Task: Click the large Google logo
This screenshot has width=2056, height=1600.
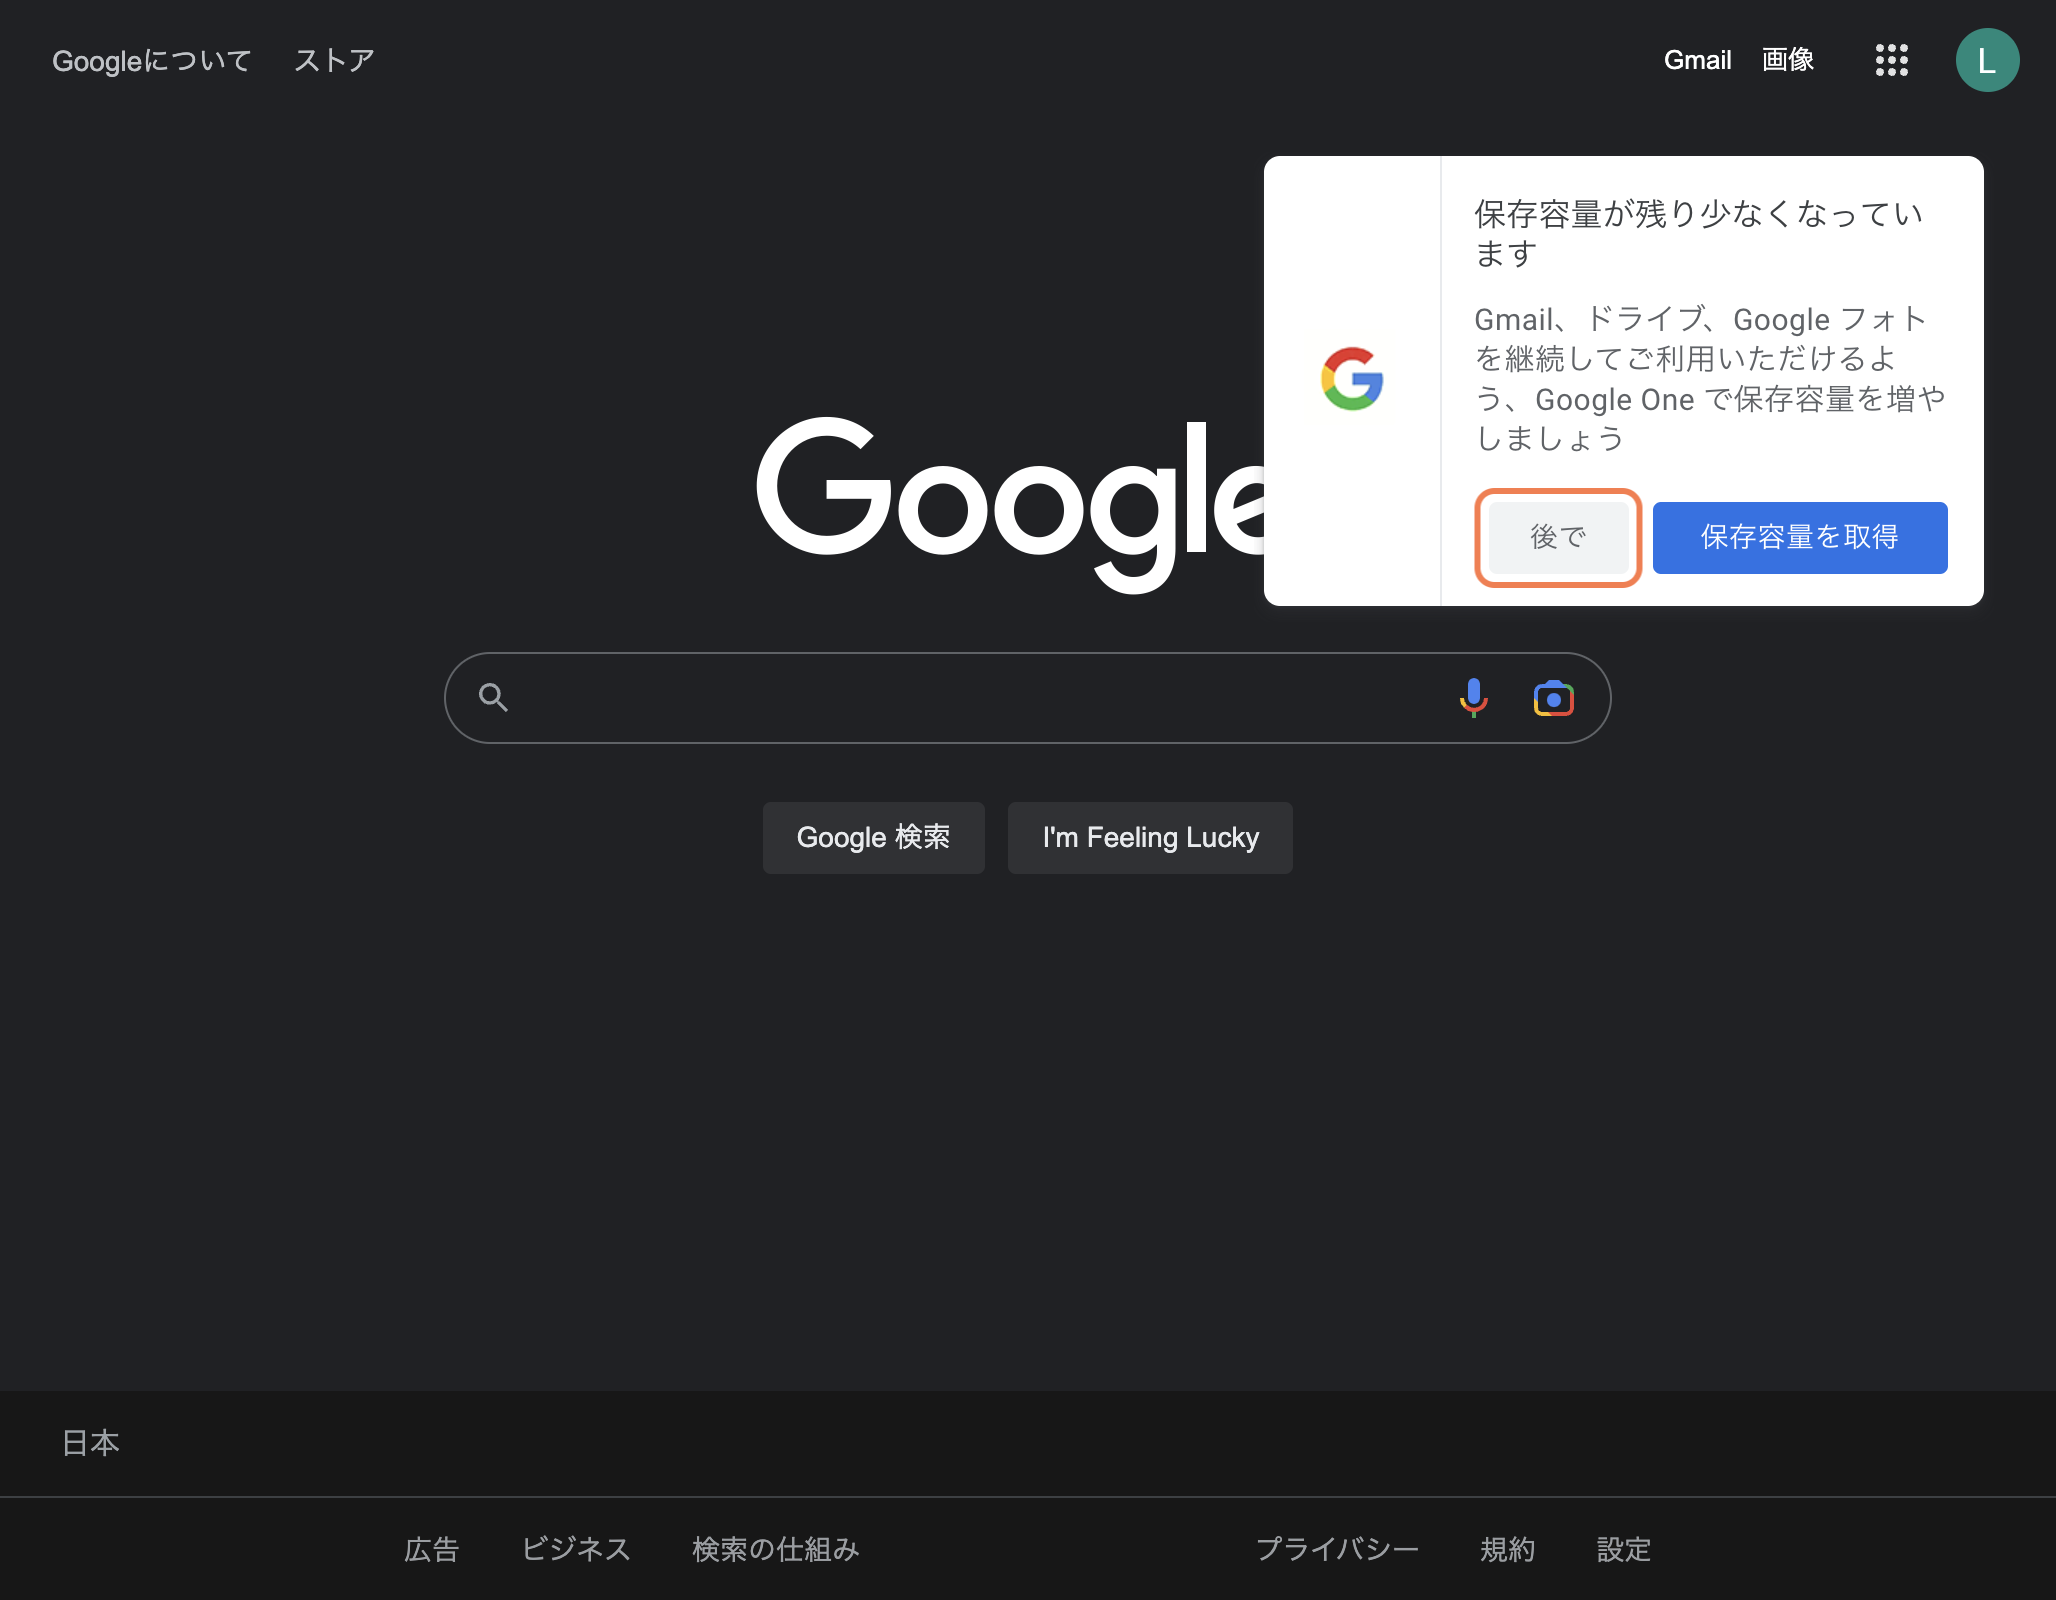Action: click(x=1010, y=505)
